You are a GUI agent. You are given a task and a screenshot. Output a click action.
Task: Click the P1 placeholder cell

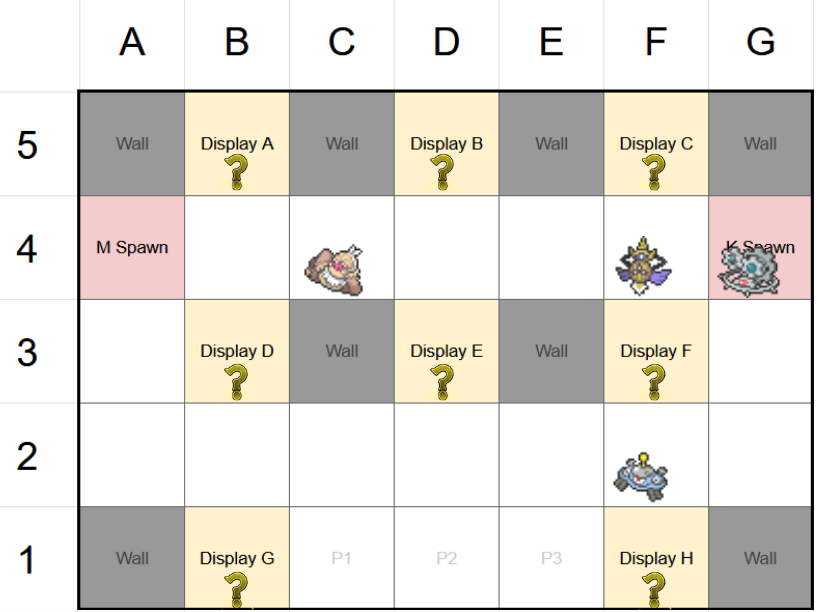[342, 558]
